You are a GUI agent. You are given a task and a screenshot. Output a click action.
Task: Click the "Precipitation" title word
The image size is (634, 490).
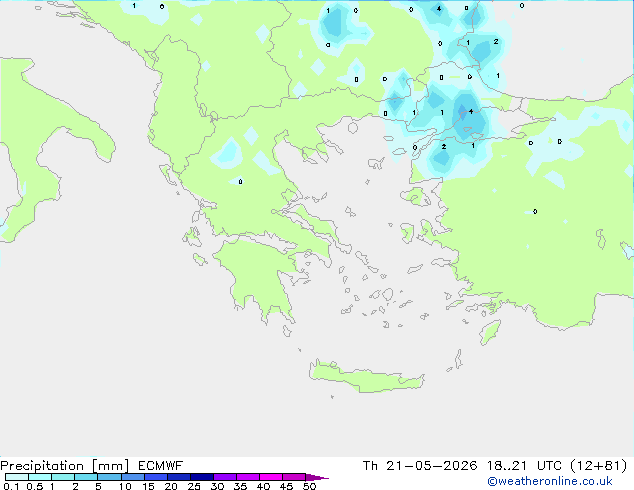(x=42, y=466)
